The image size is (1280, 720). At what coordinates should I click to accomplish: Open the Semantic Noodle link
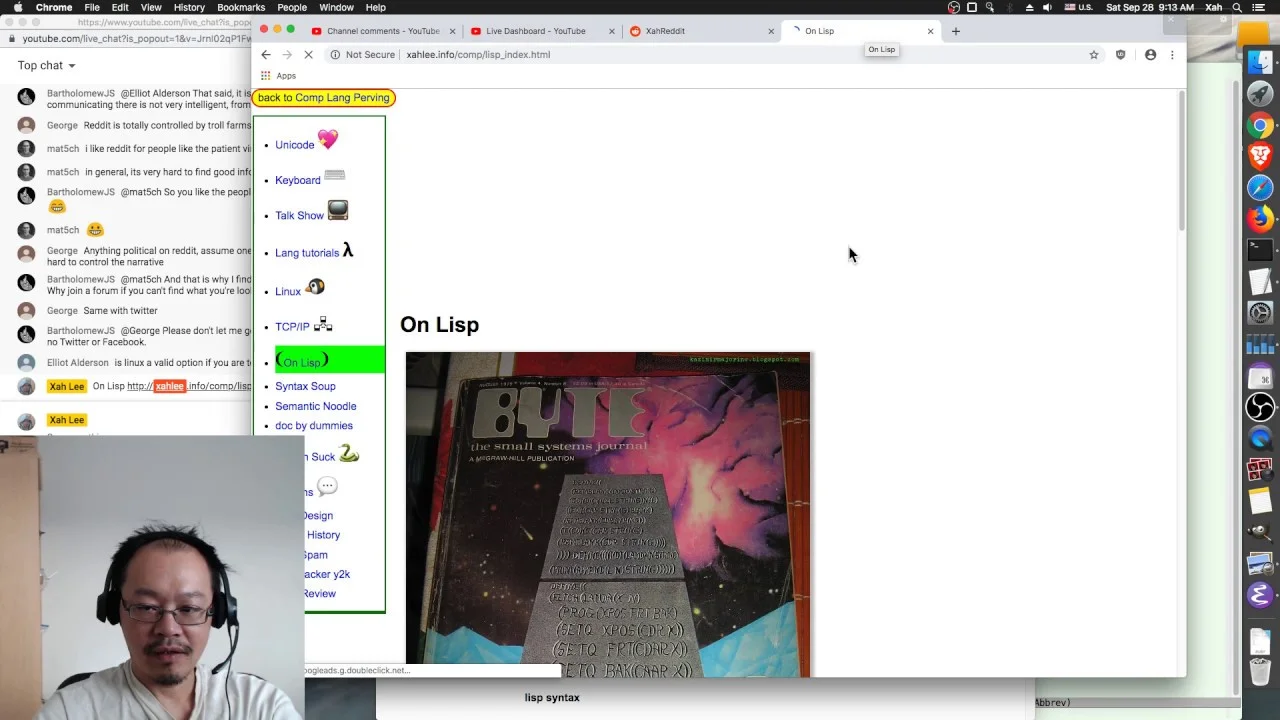click(x=316, y=406)
